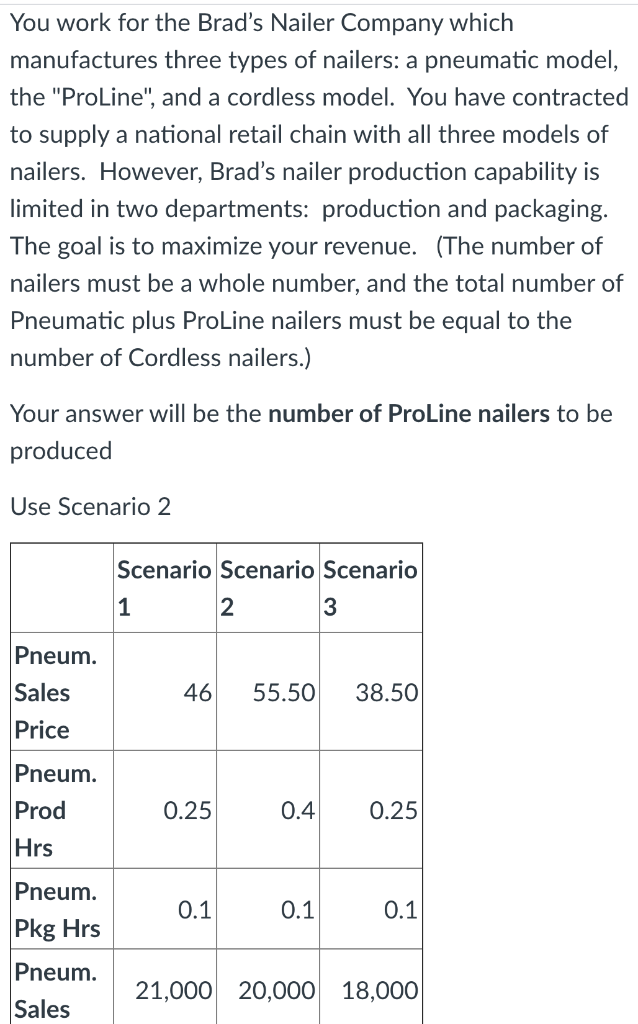Click the bold text 'number of ProLine nailers'
The image size is (638, 1024).
coord(409,413)
